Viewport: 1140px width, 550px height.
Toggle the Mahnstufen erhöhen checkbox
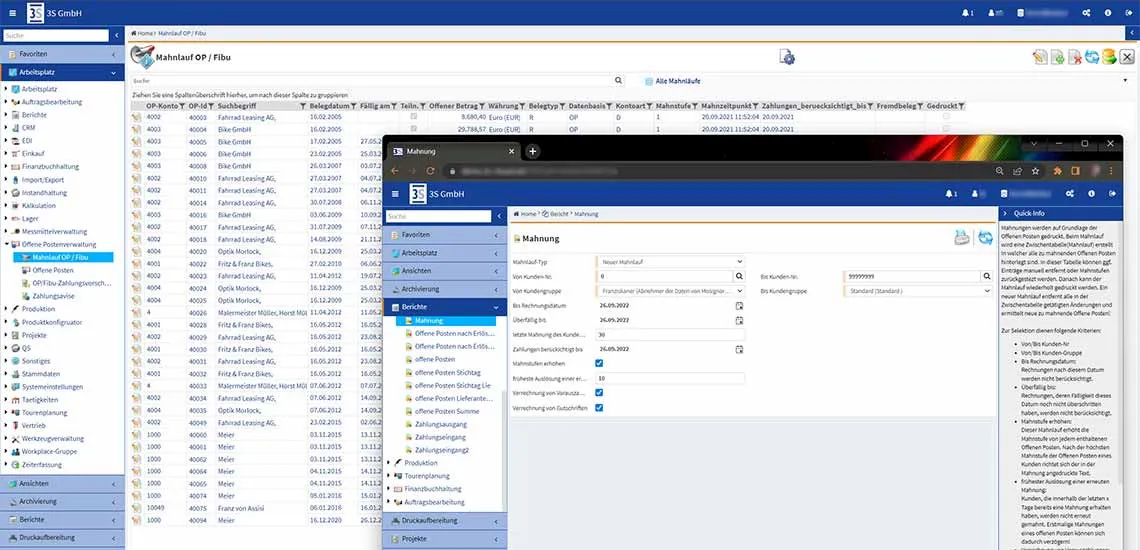(x=599, y=364)
